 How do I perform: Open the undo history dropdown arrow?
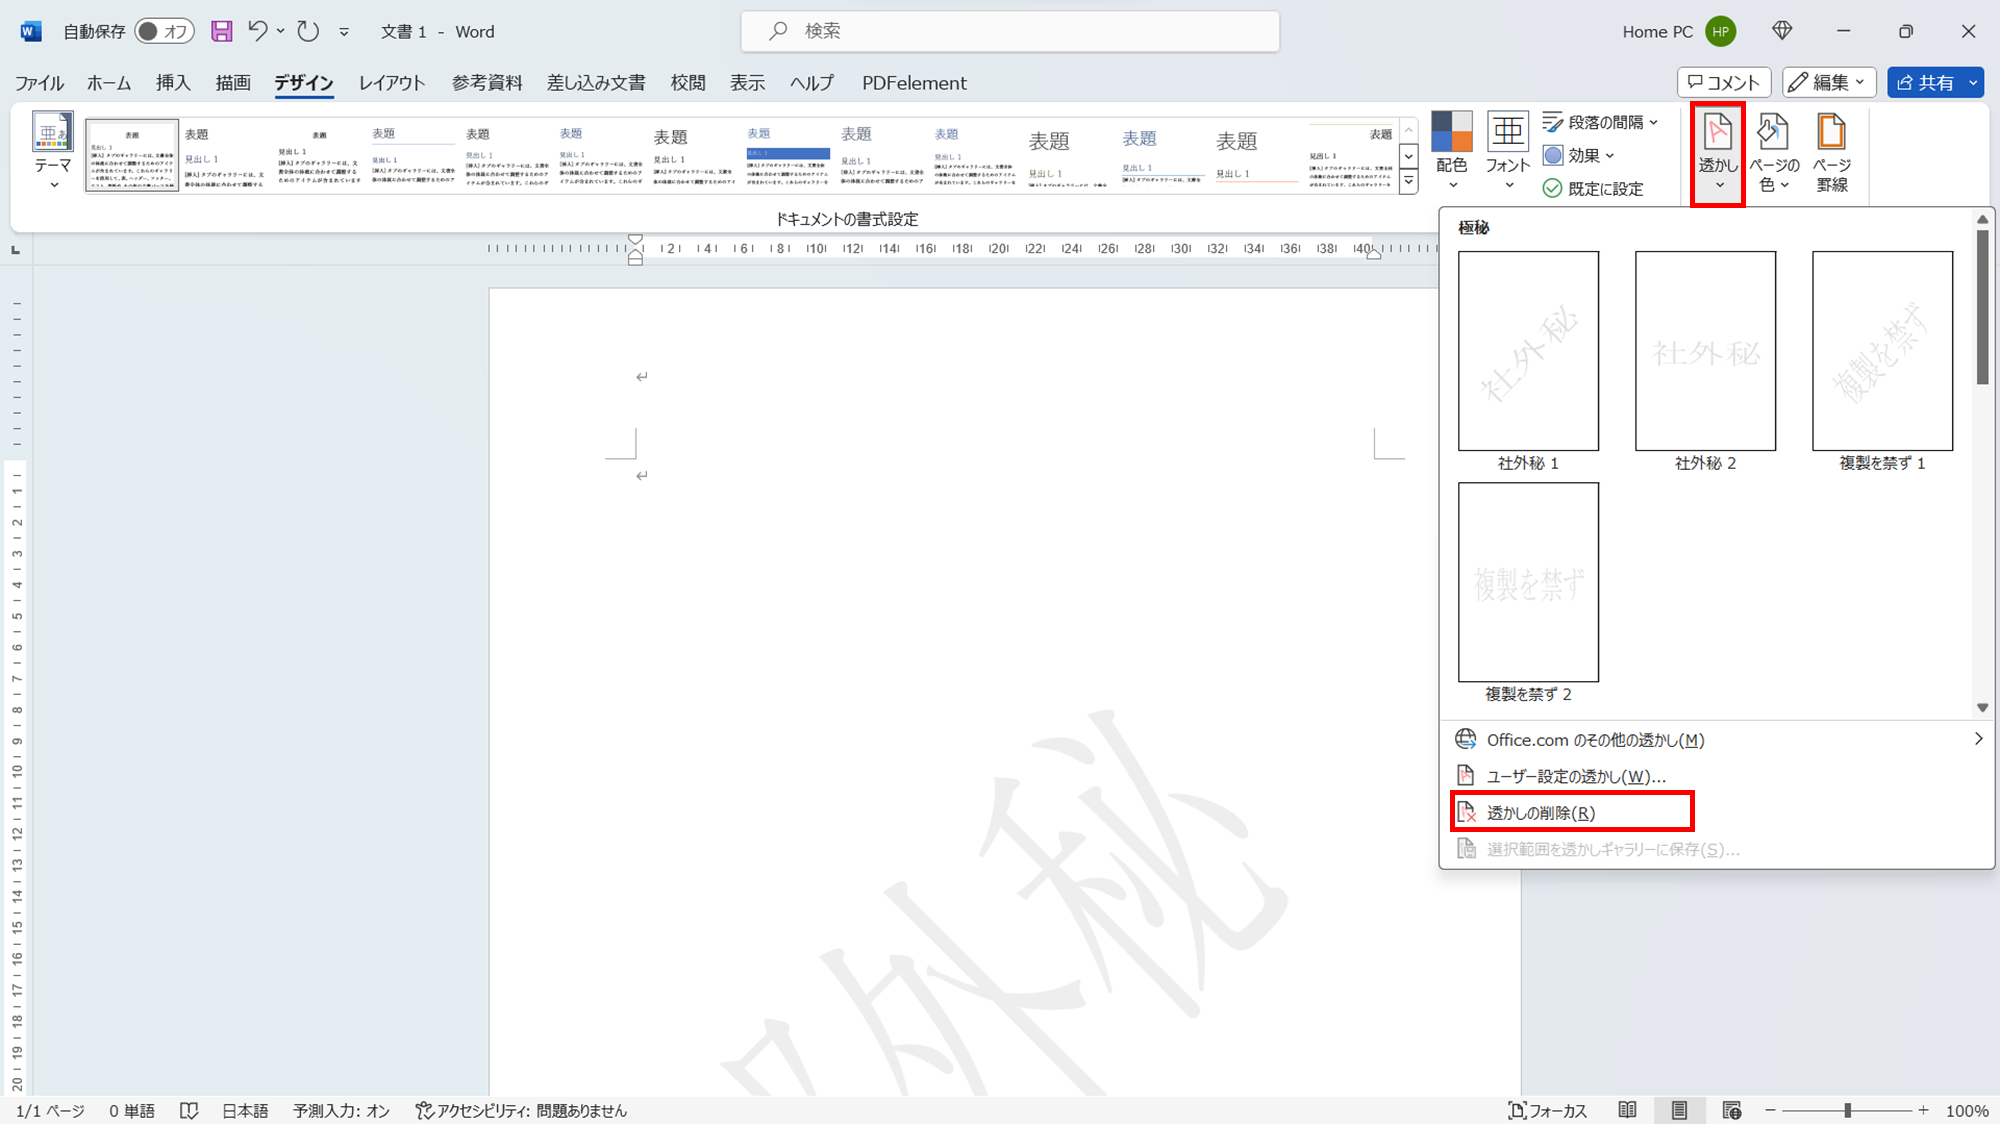click(x=281, y=31)
